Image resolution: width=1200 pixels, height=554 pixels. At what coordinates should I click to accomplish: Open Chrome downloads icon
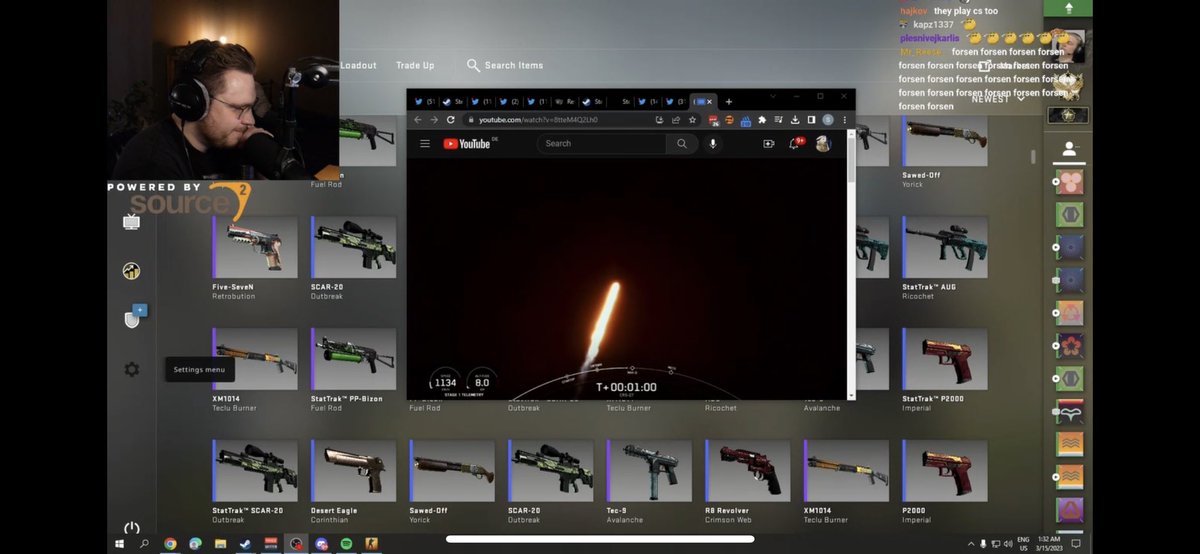794,120
